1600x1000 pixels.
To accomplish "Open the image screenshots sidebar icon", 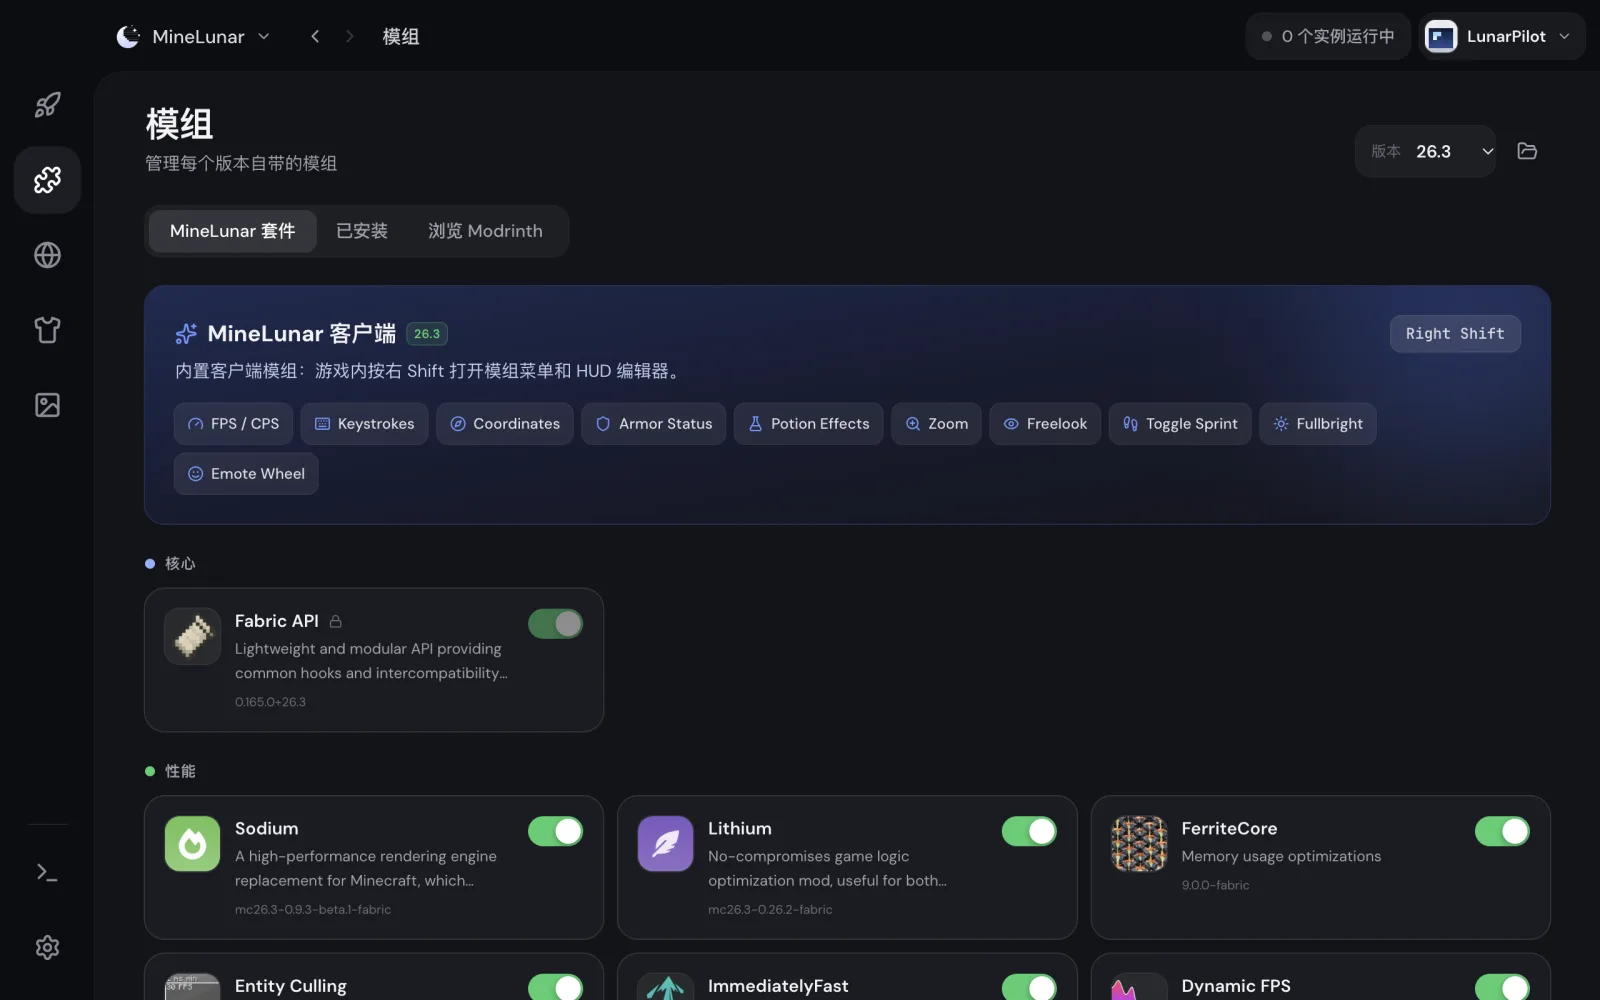I will 47,405.
